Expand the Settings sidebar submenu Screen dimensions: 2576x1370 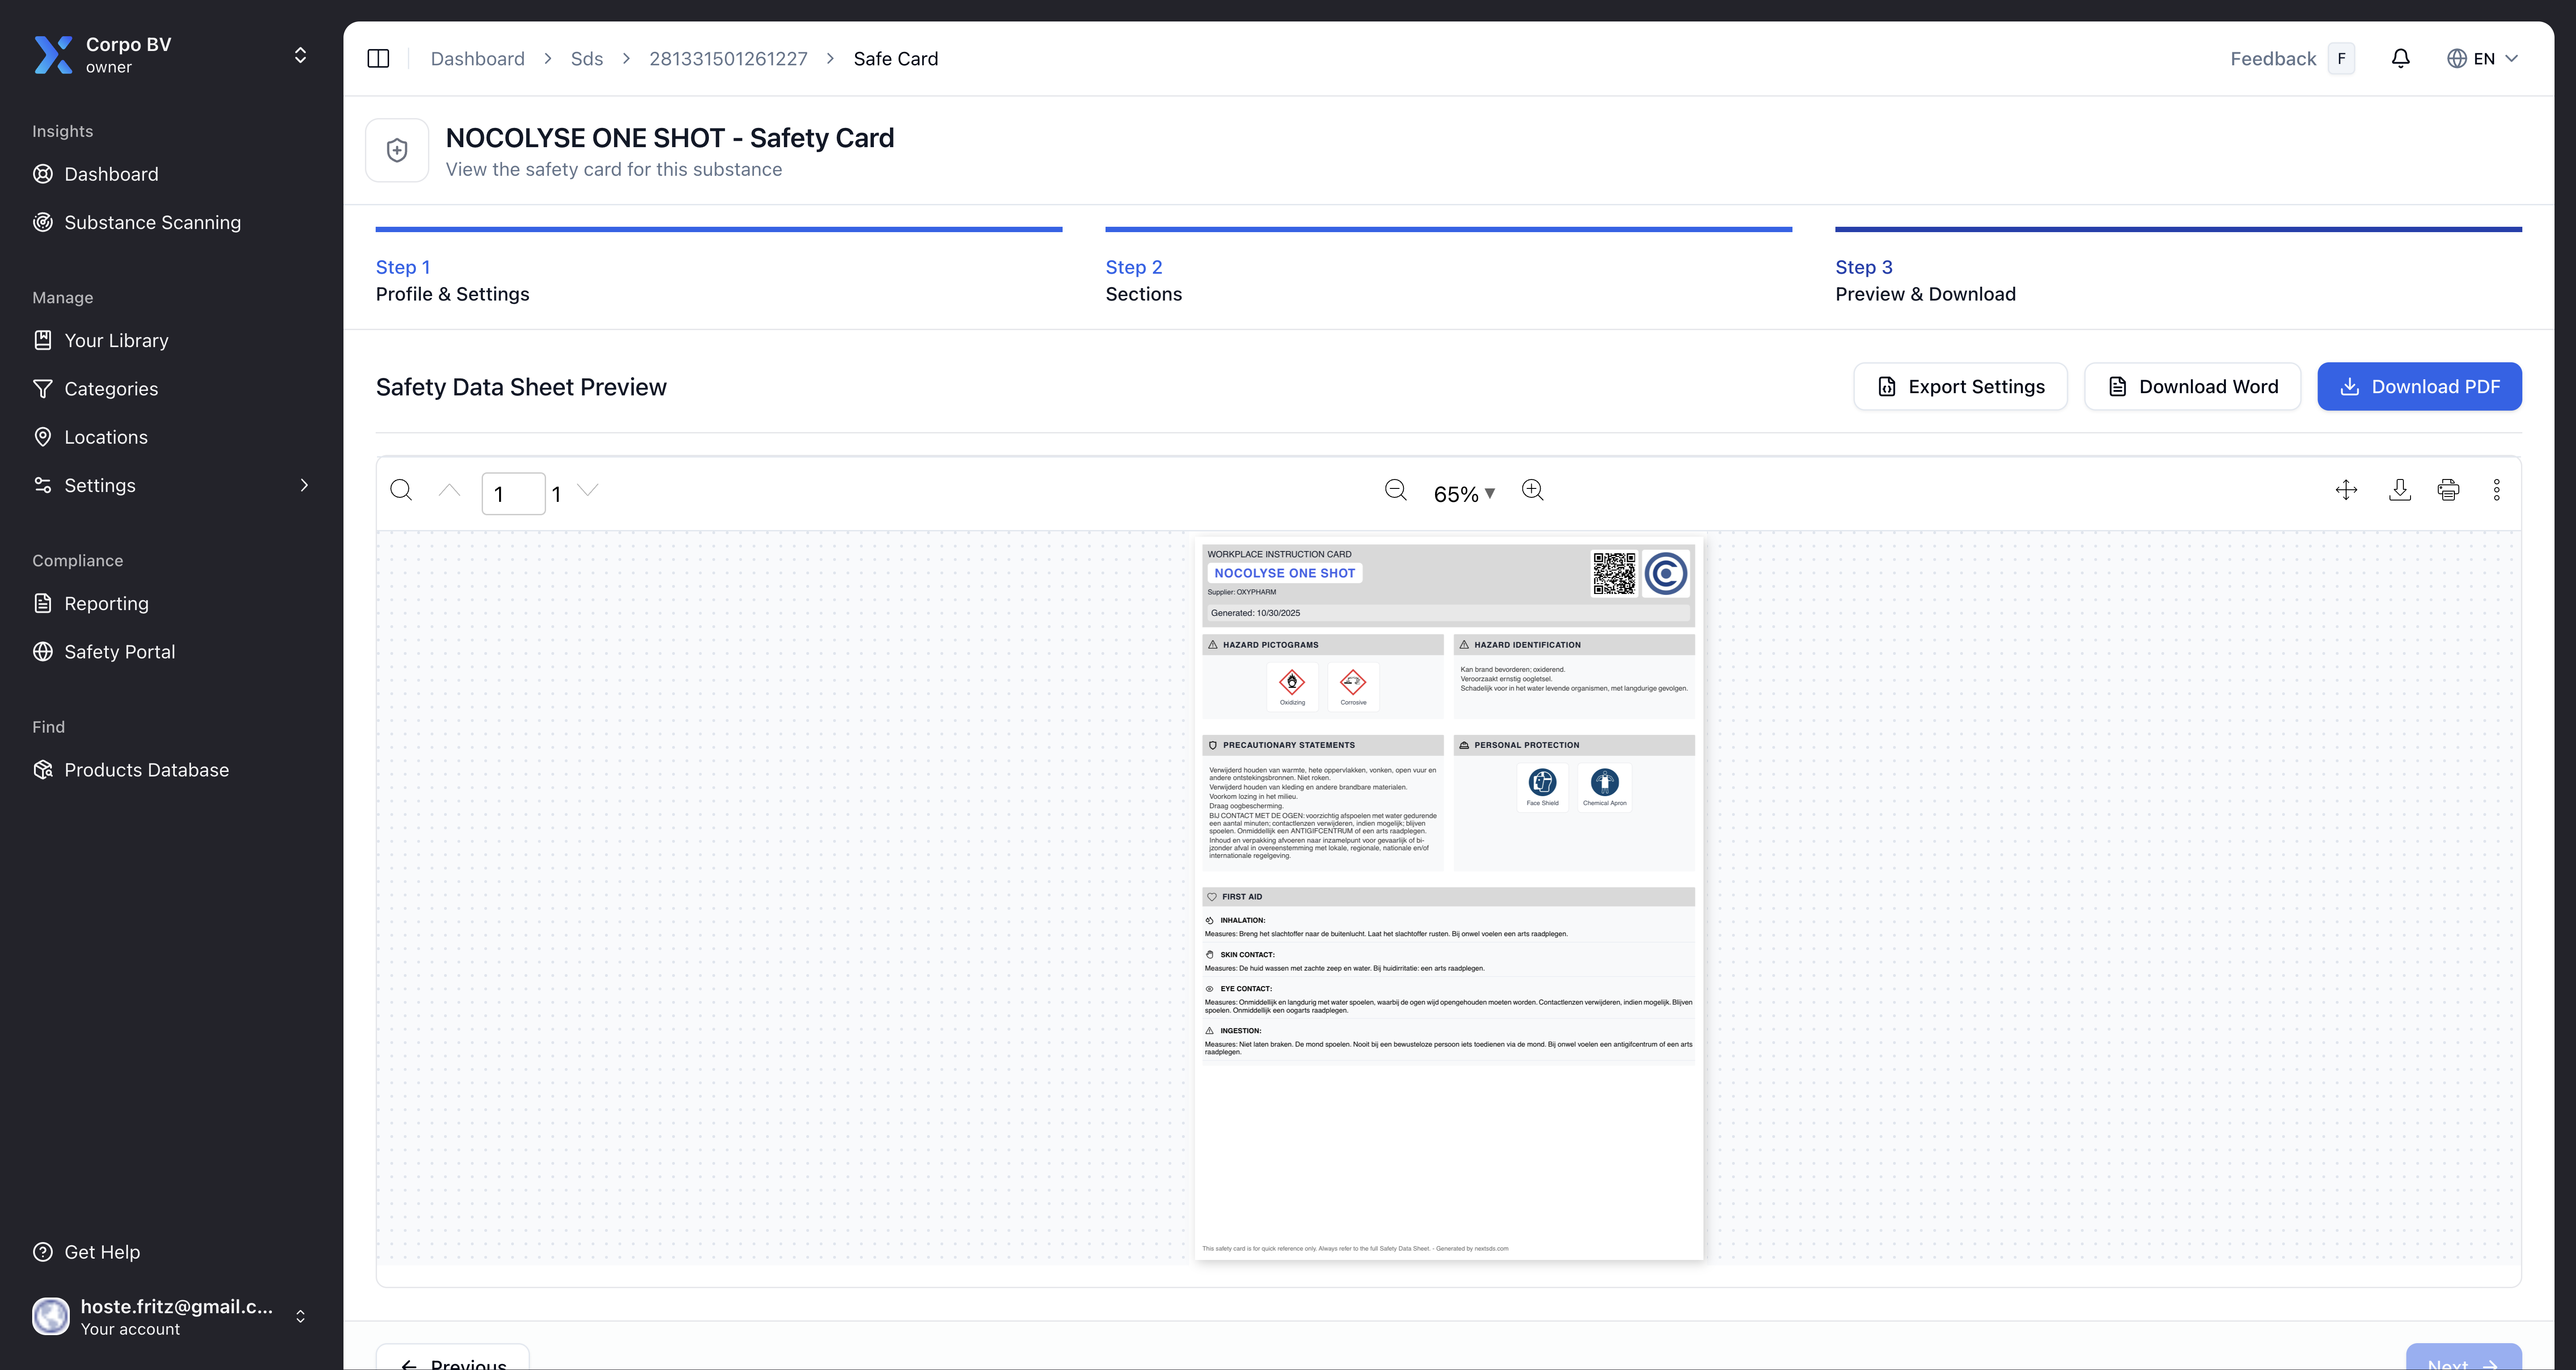[304, 485]
